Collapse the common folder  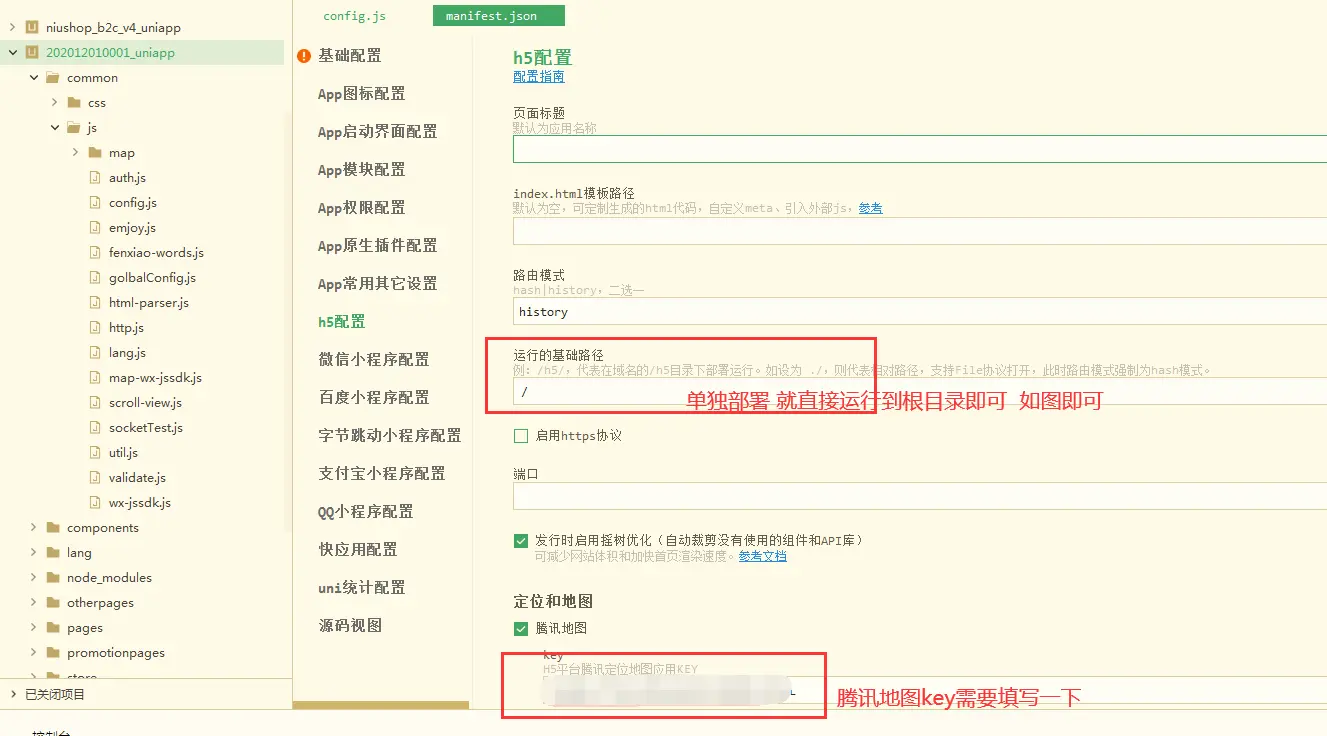pyautogui.click(x=34, y=78)
